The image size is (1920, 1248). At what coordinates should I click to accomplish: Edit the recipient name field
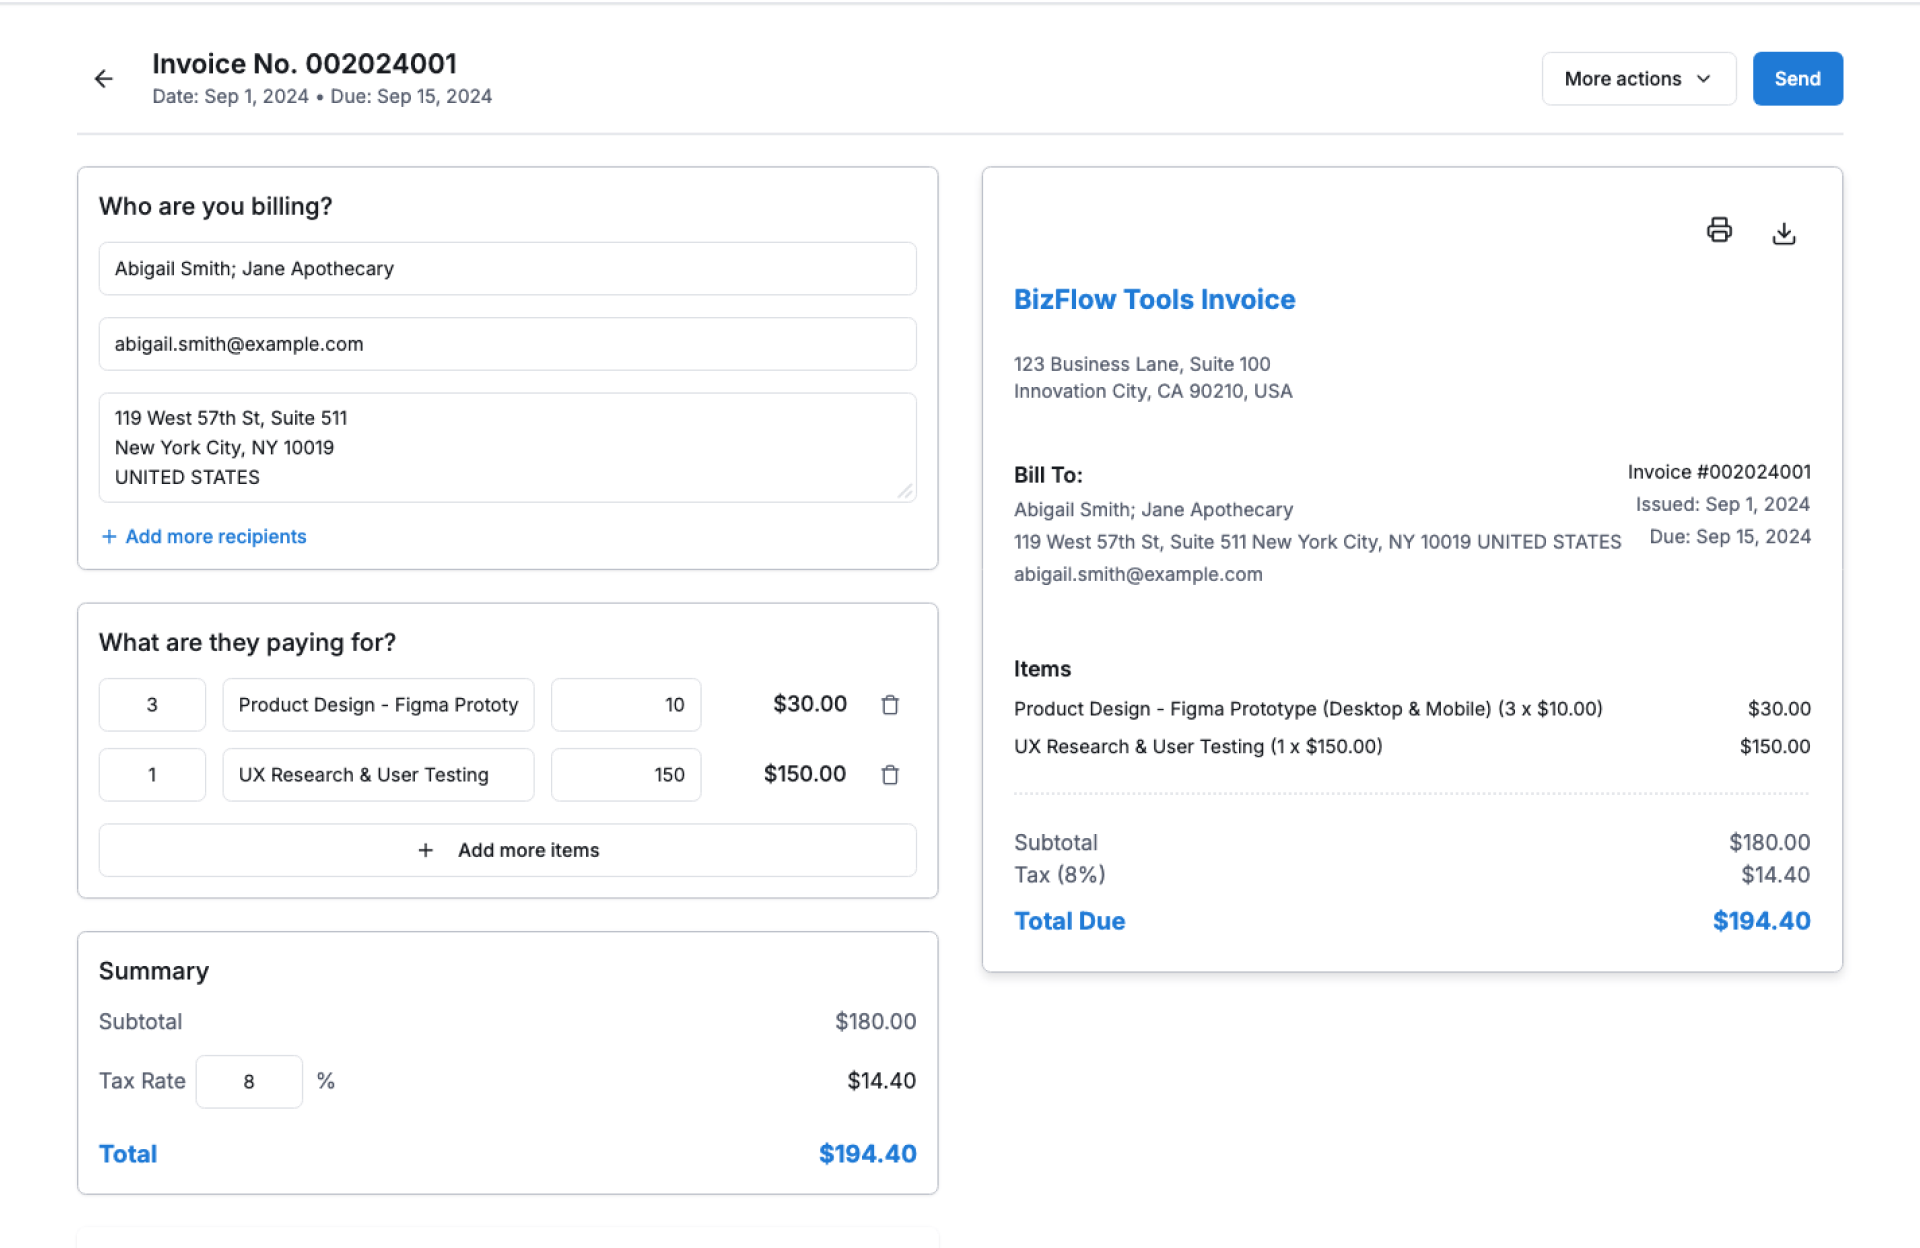(507, 269)
